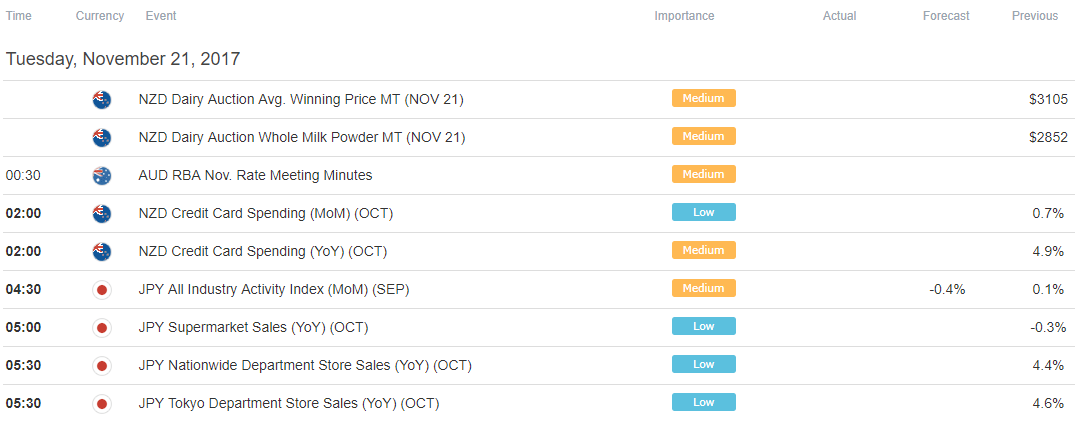Screen dimensions: 1075x425
Task: Click the Australia flag icon beside RBA Rate Meeting Minutes
Action: (x=101, y=175)
